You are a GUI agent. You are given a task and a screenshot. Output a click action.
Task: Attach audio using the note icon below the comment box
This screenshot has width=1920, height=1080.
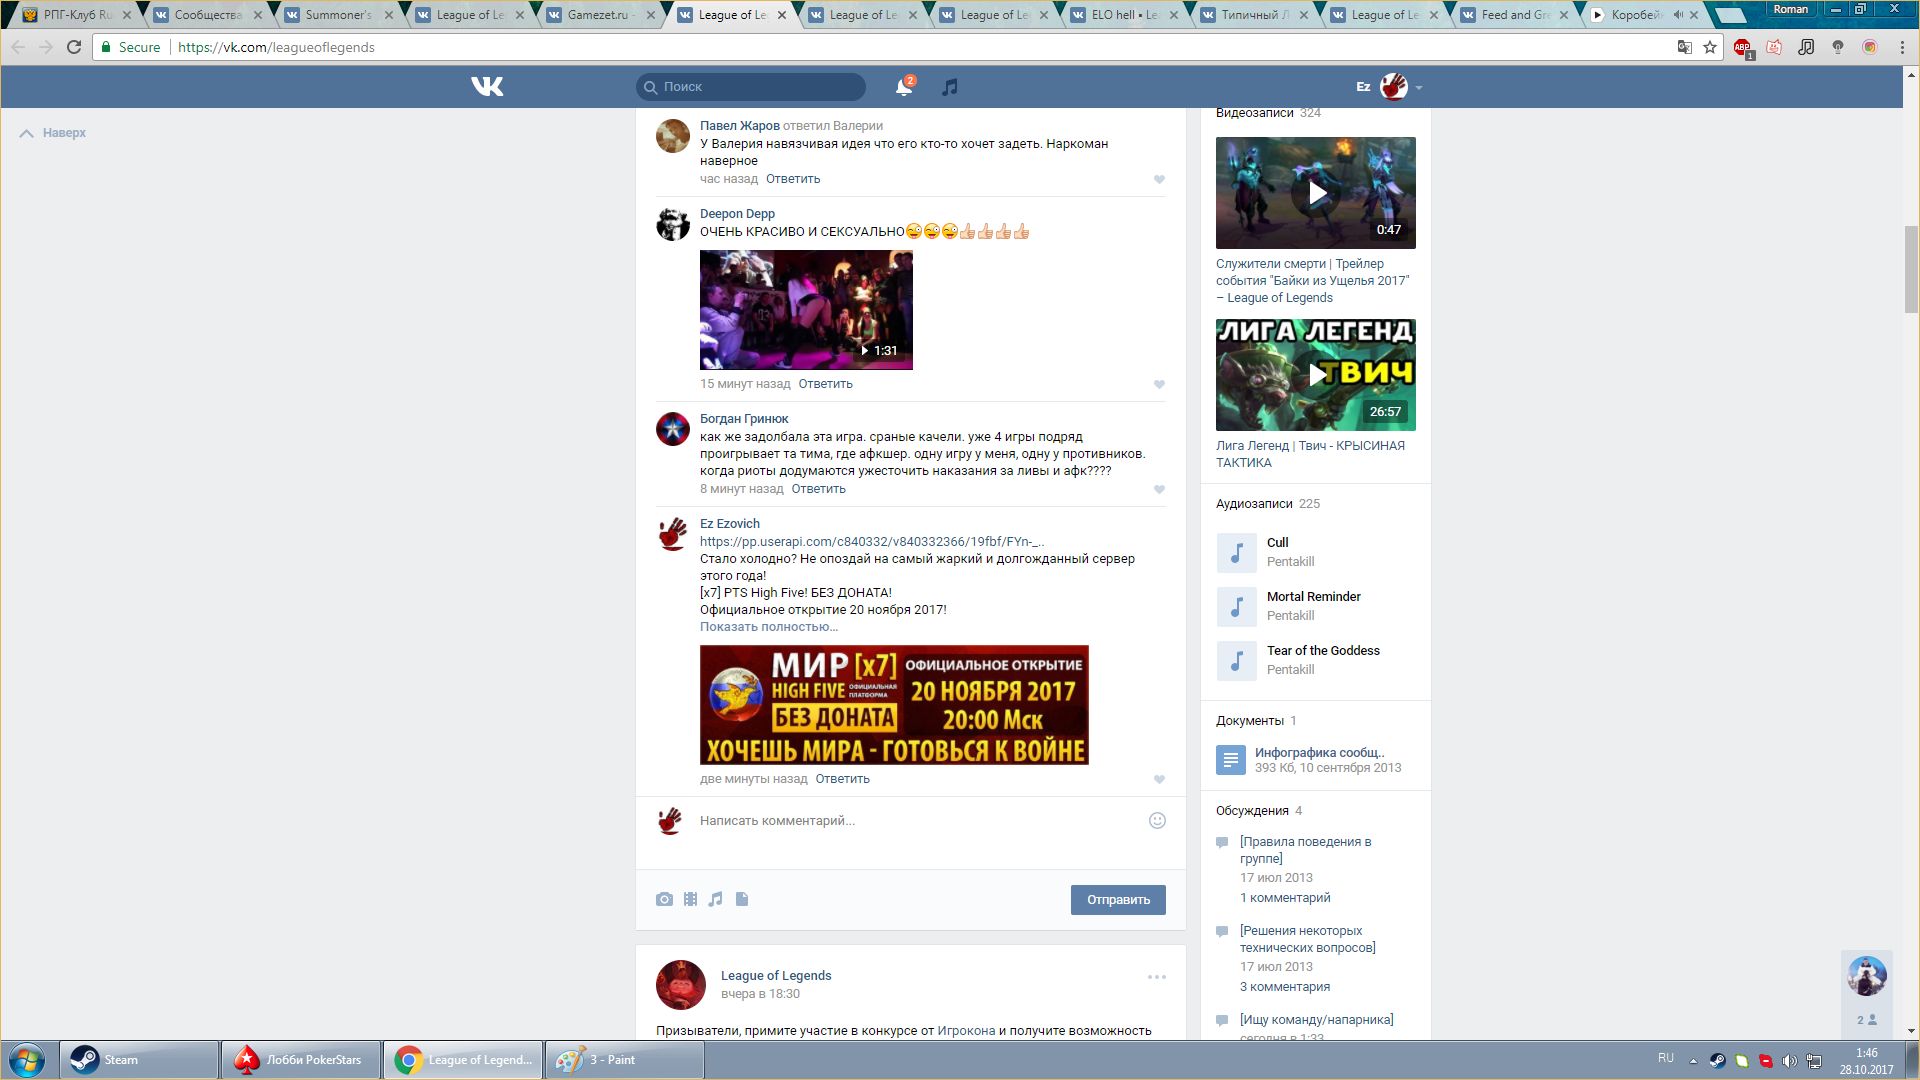[x=715, y=899]
